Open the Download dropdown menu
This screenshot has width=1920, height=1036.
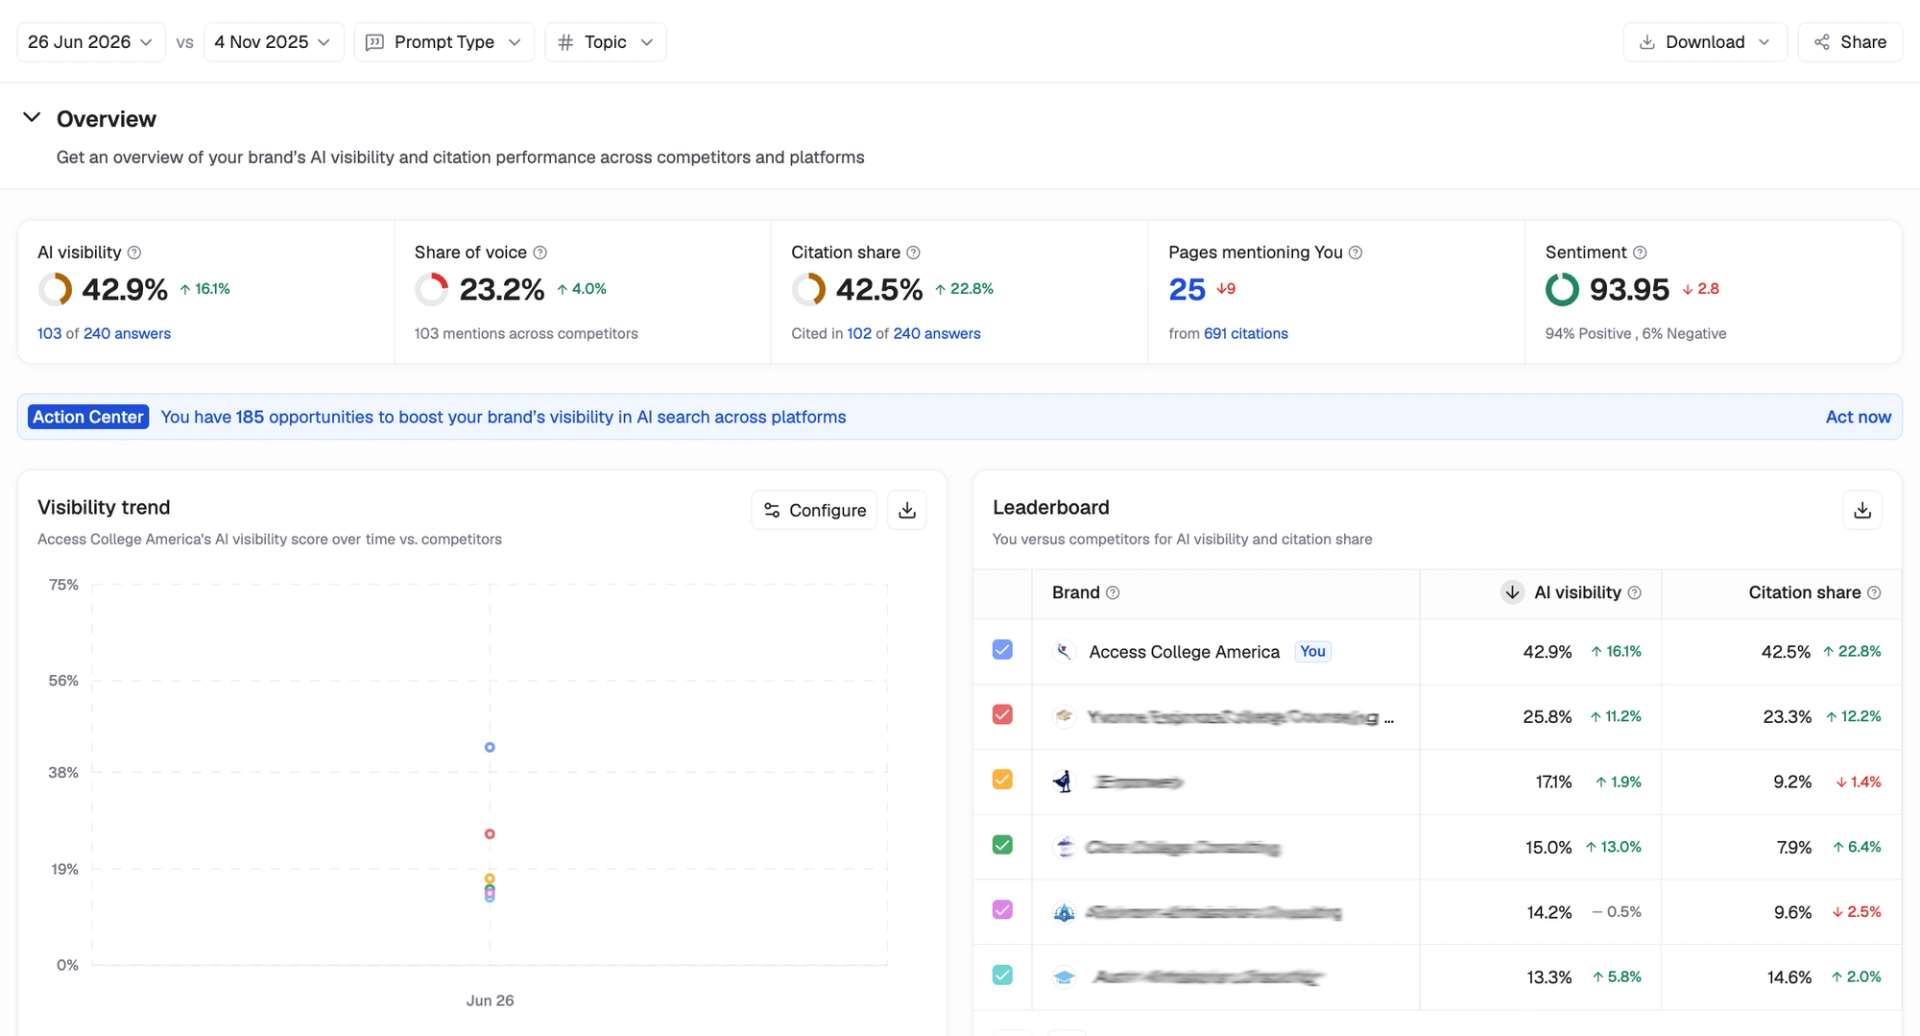tap(1705, 42)
